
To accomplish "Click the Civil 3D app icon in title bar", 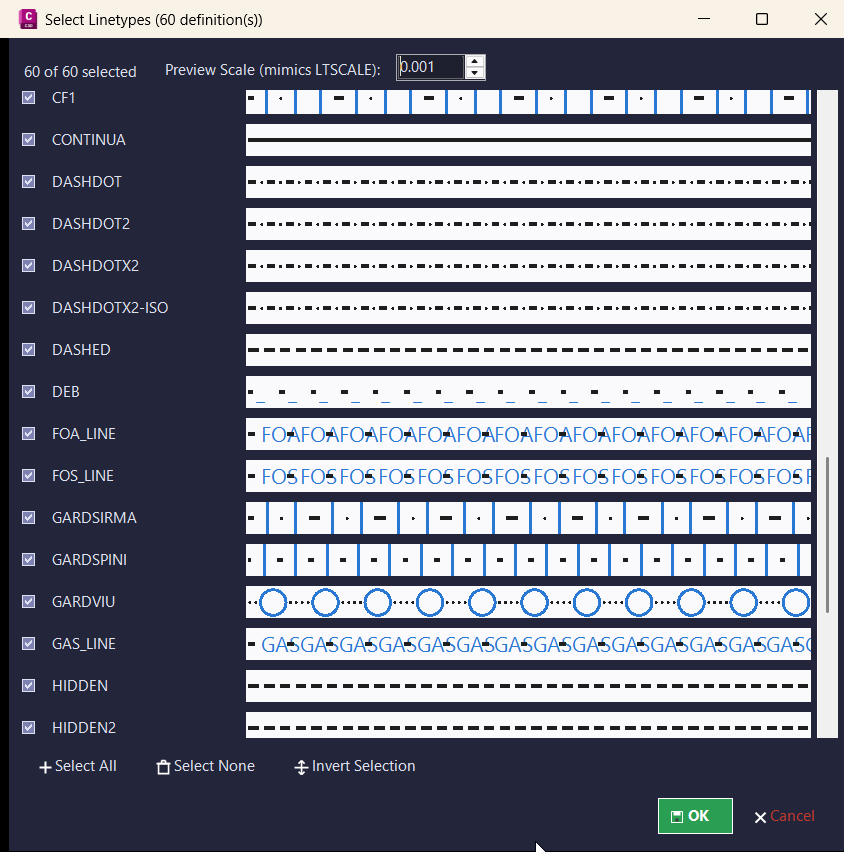I will click(28, 19).
